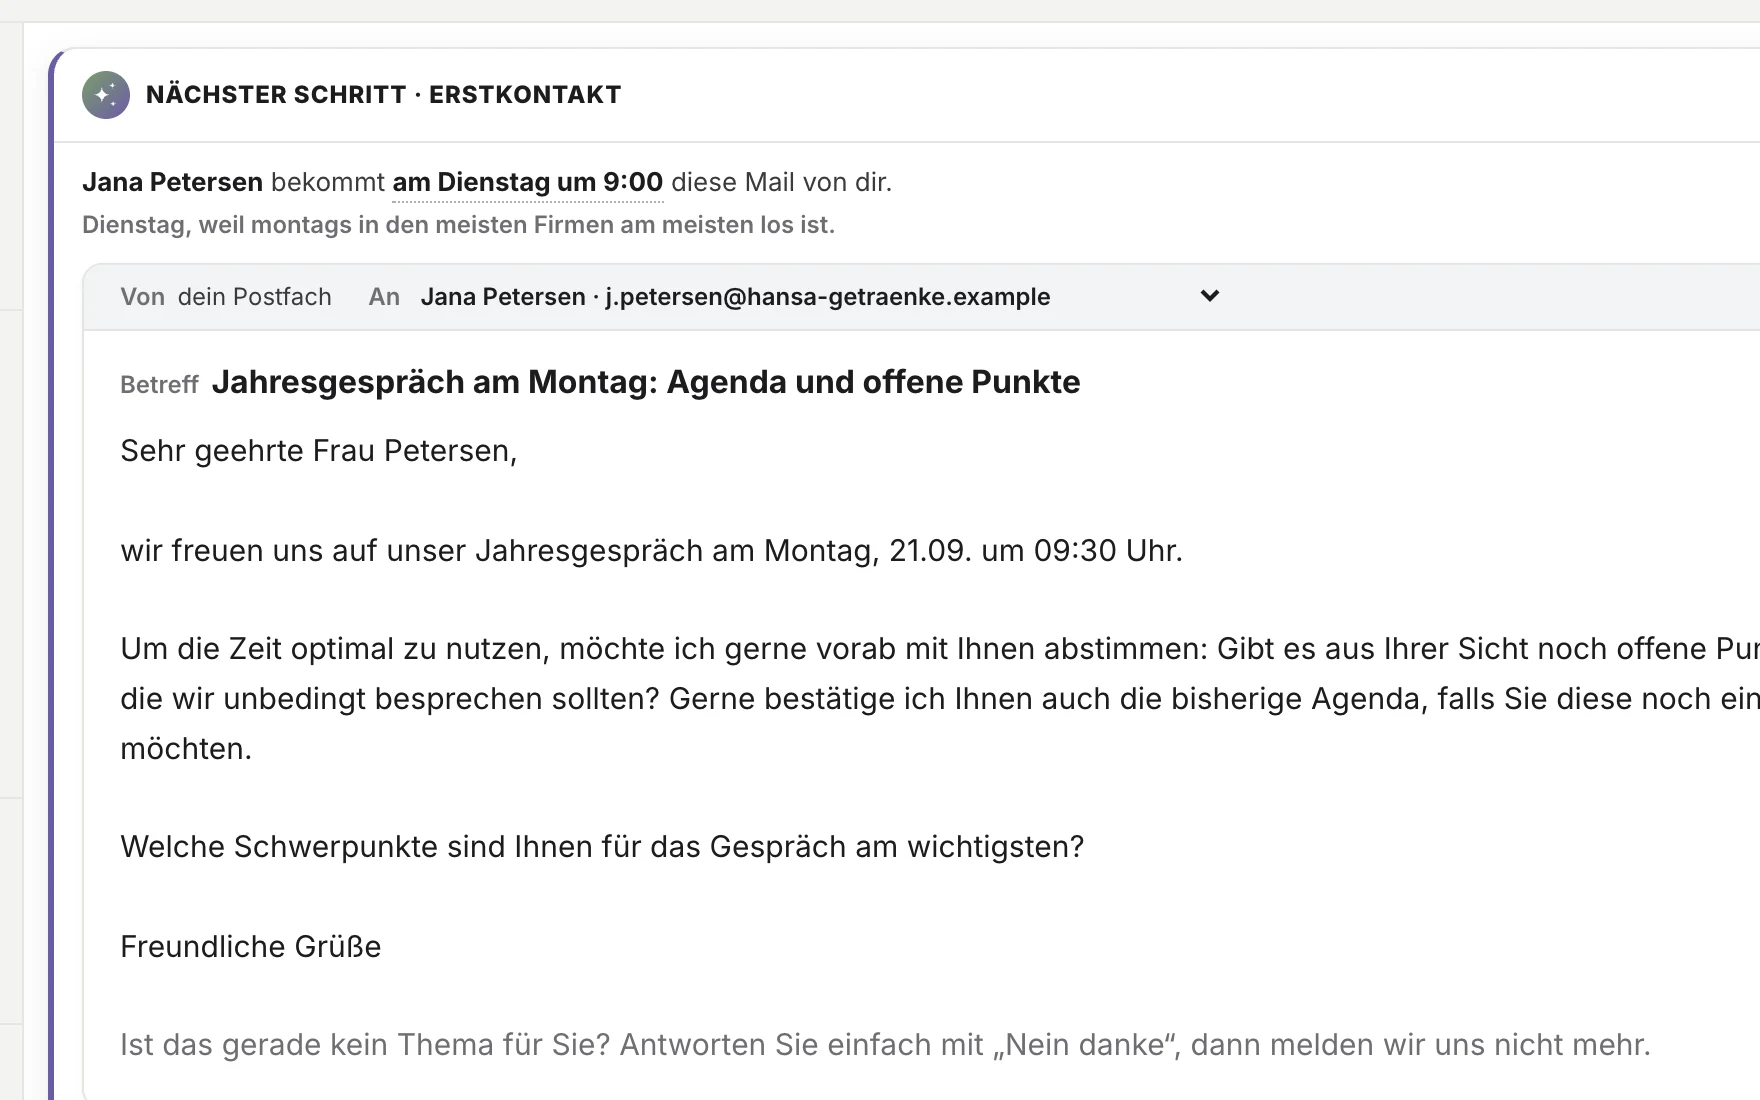This screenshot has height=1100, width=1760.
Task: Click the heading 'NÄCHSTER SCHRITT · ERSTKONTAKT'
Action: pos(384,95)
